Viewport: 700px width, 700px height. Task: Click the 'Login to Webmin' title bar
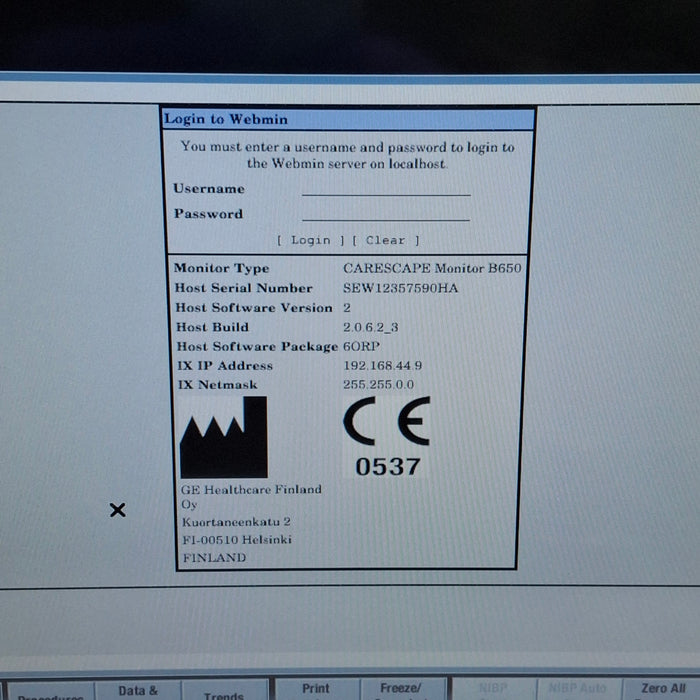(x=348, y=119)
